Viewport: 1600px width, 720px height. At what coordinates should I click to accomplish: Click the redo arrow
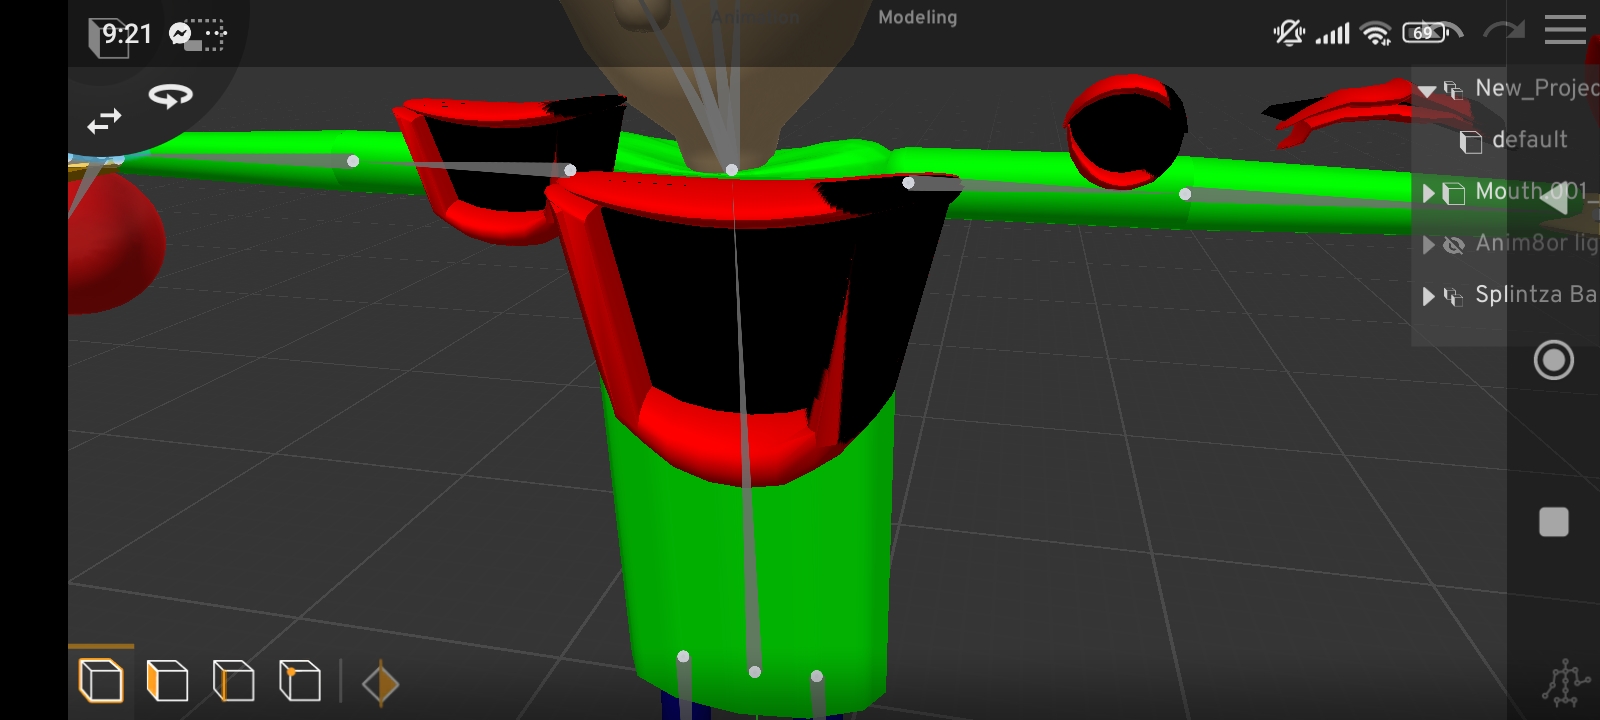[1503, 31]
